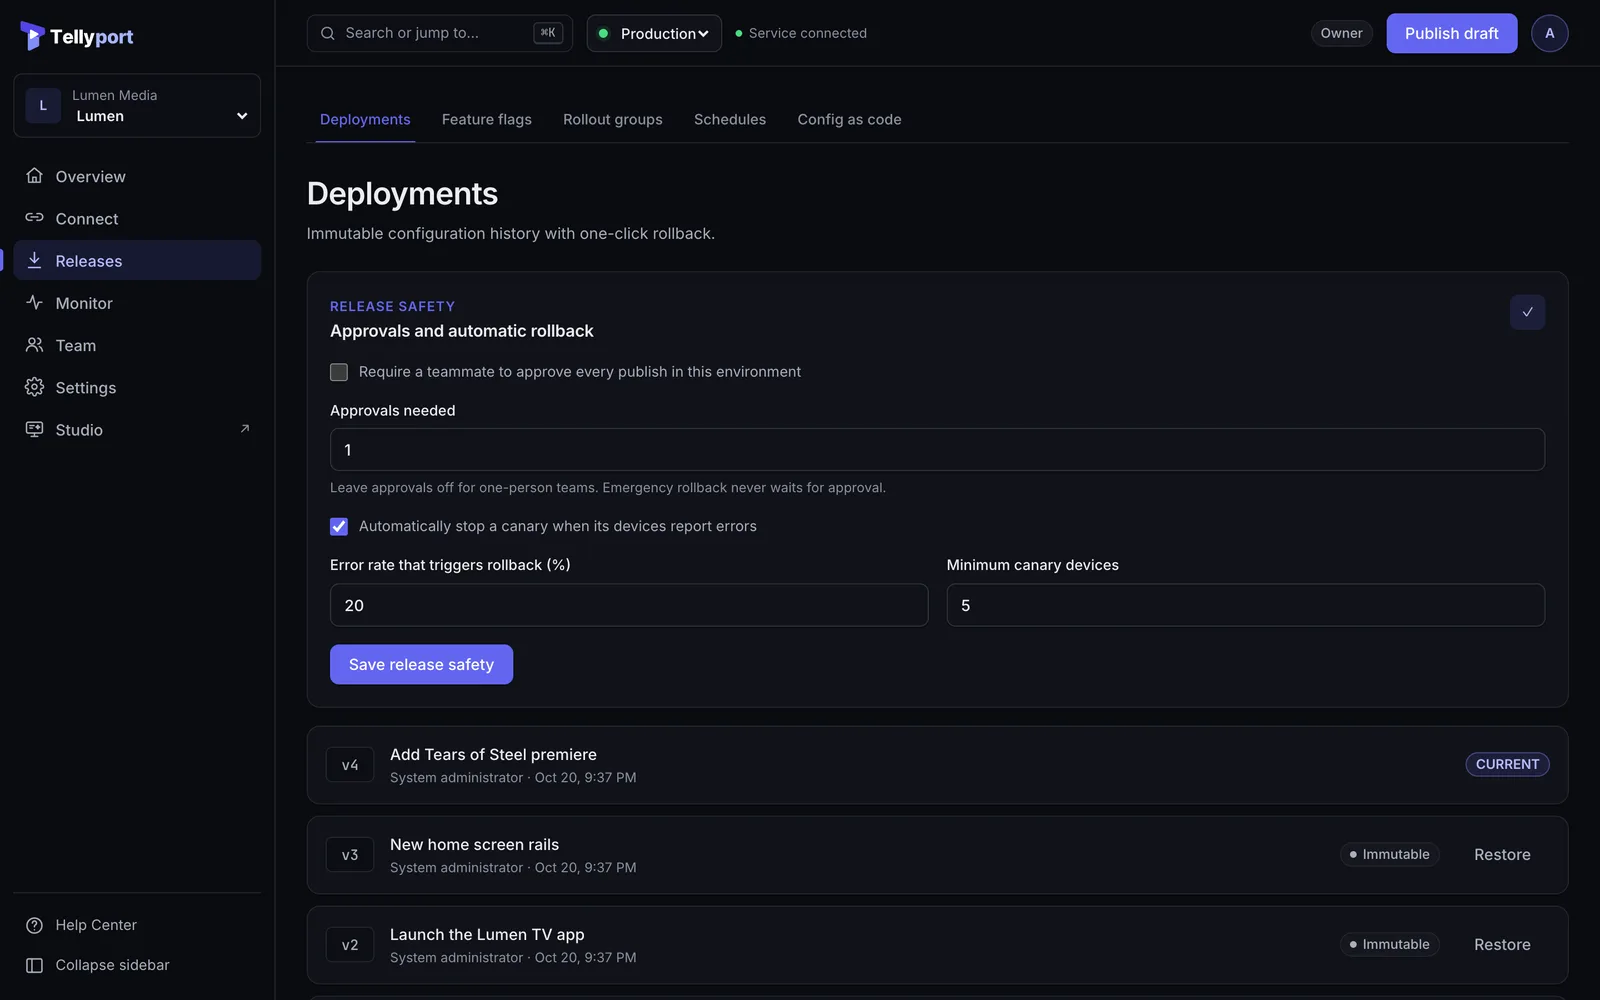This screenshot has height=1000, width=1600.
Task: Click the Settings gear icon
Action: [x=34, y=387]
